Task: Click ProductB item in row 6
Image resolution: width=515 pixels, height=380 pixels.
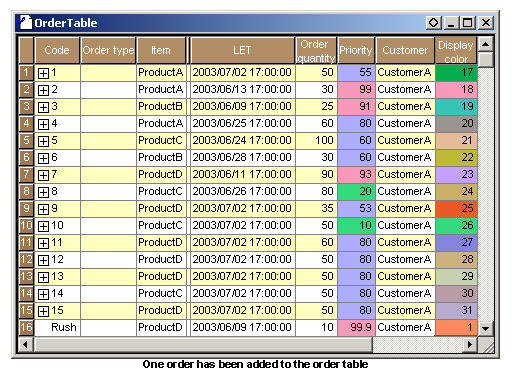Action: point(161,157)
